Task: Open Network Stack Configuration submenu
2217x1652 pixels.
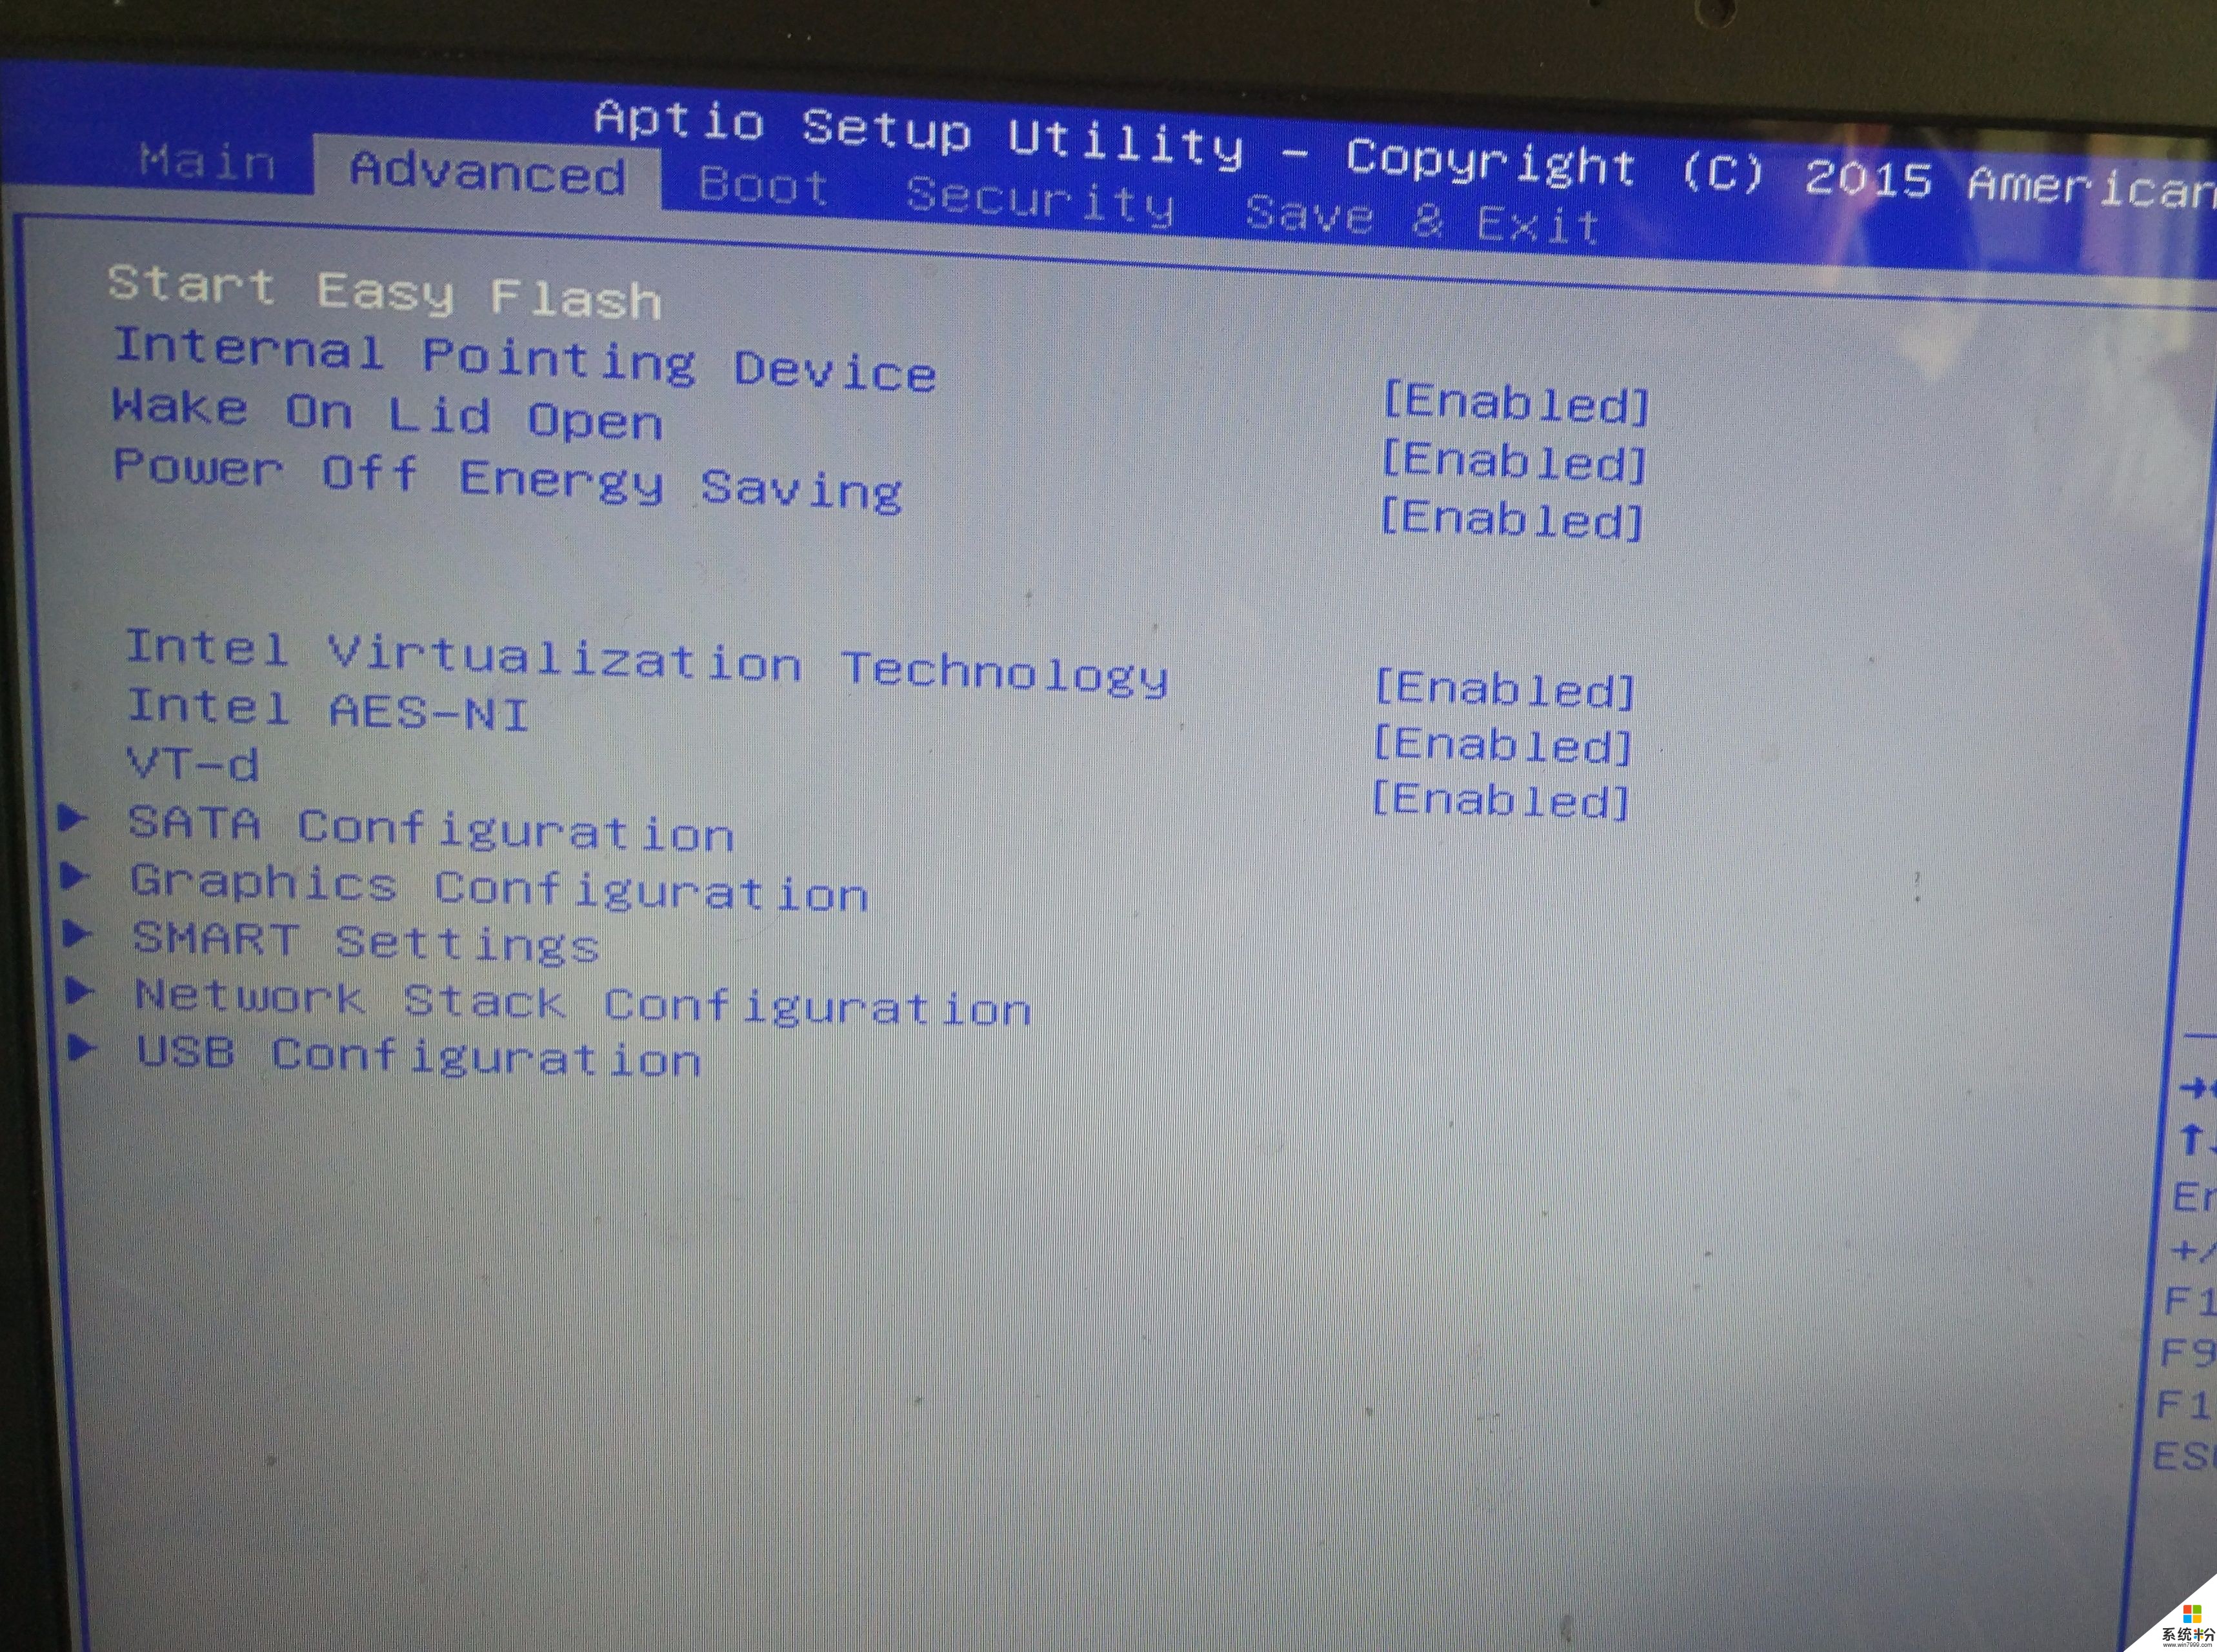Action: (538, 1006)
